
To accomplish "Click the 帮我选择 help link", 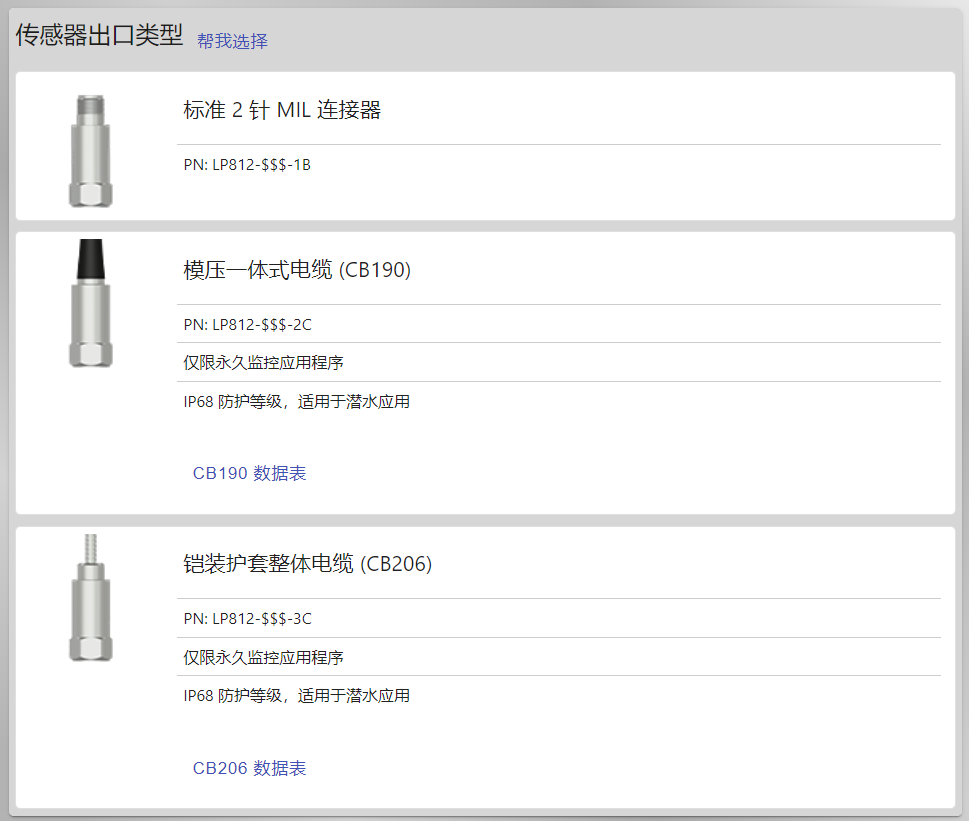I will pyautogui.click(x=232, y=41).
